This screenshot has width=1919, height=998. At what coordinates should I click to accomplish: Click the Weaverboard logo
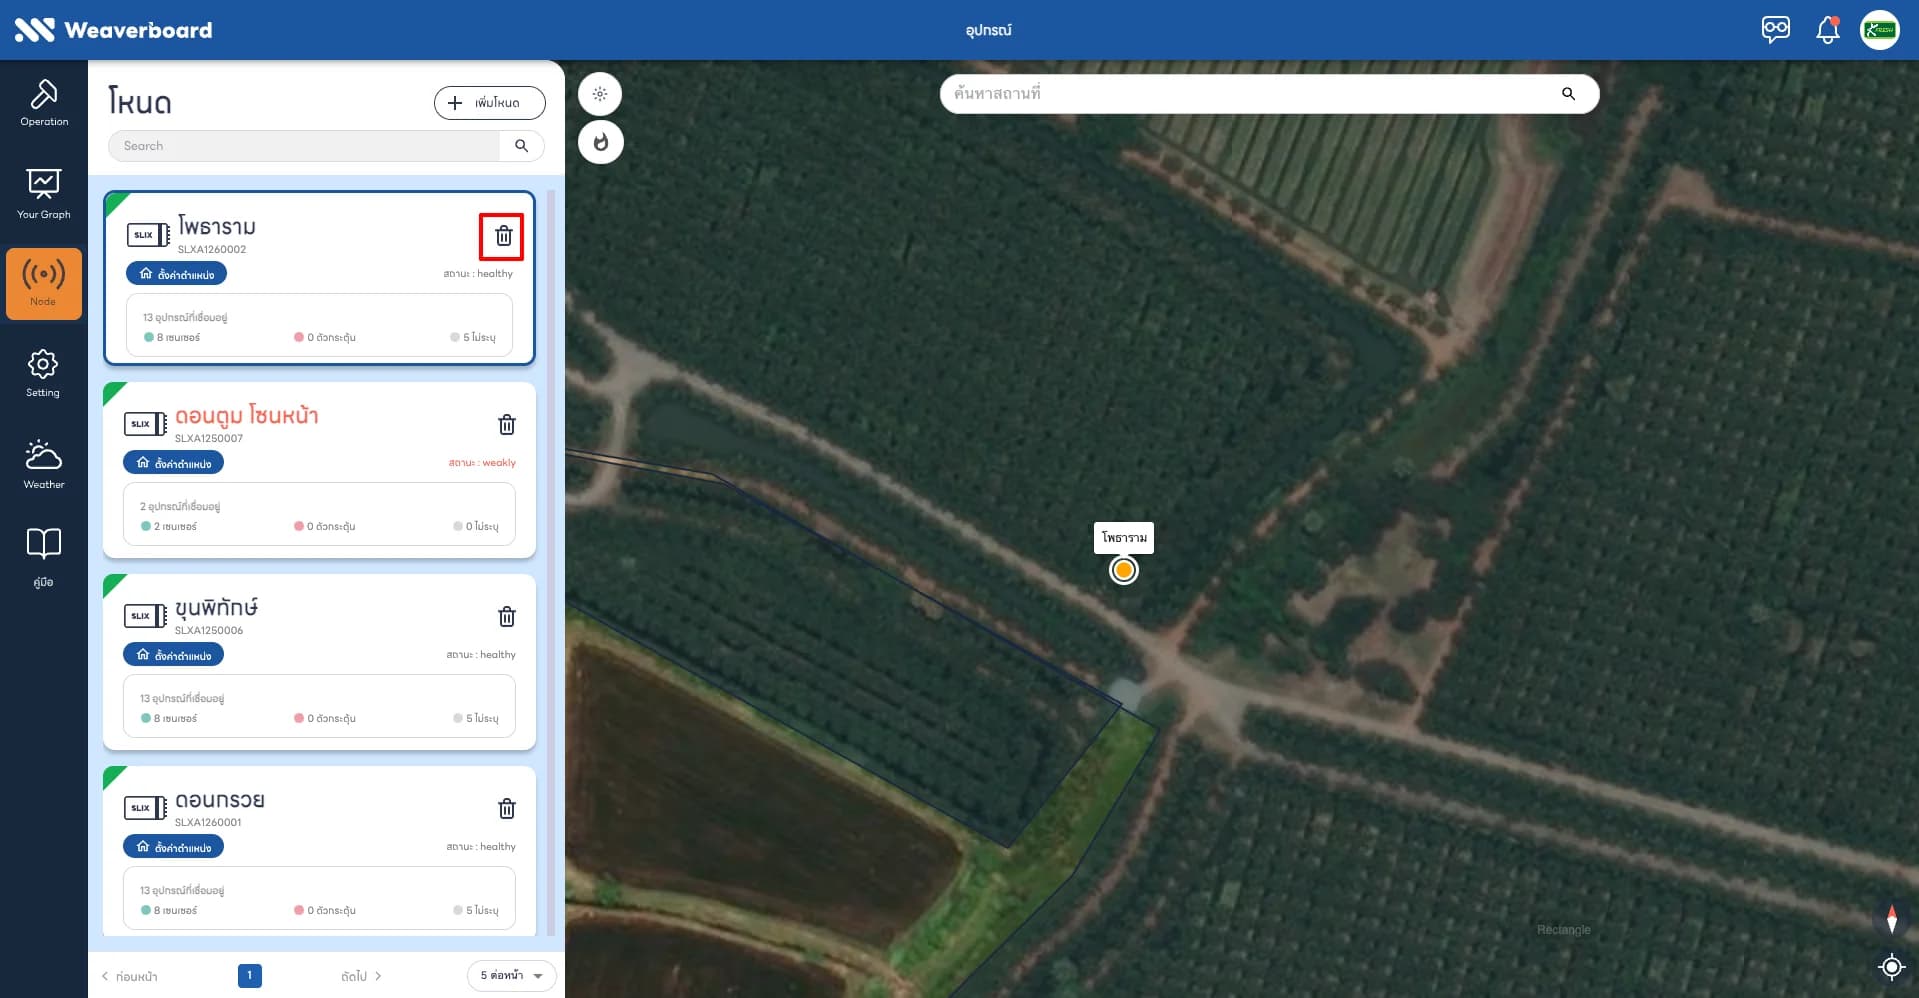113,30
